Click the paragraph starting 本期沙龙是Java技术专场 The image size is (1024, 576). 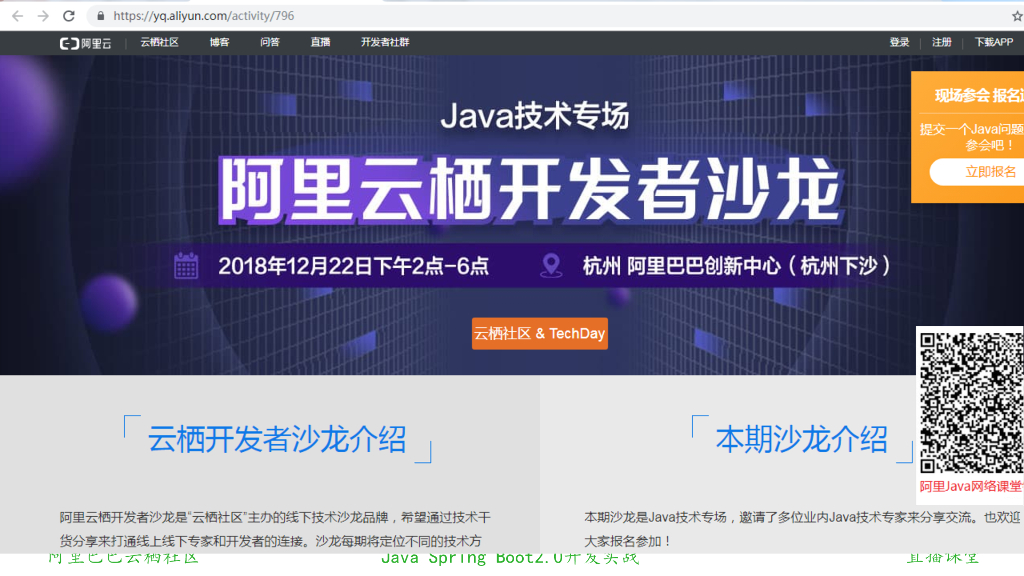click(x=803, y=529)
